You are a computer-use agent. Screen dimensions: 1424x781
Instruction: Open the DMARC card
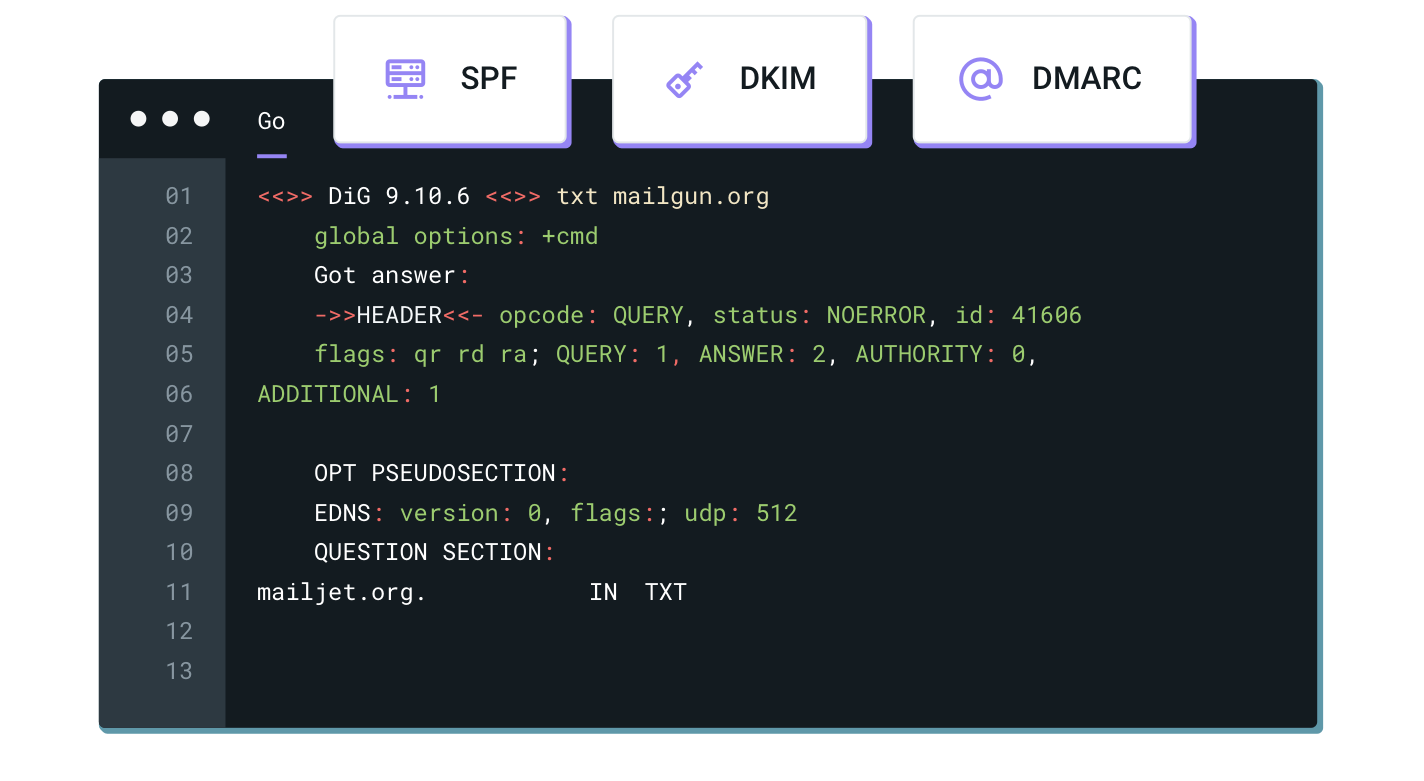pyautogui.click(x=1052, y=79)
